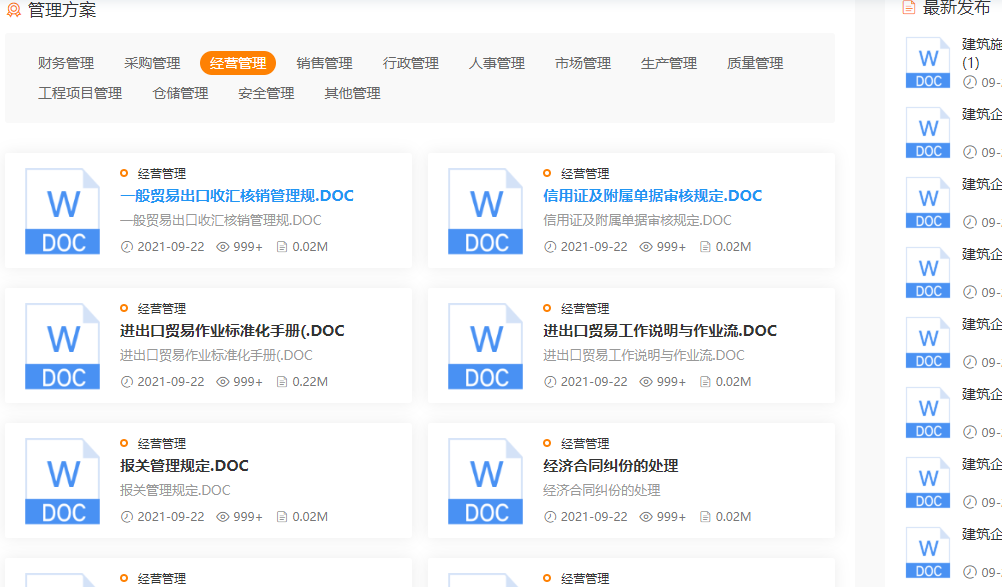Click the second DOC thumbnail in 最新发布 sidebar
This screenshot has width=1002, height=587.
pyautogui.click(x=927, y=133)
